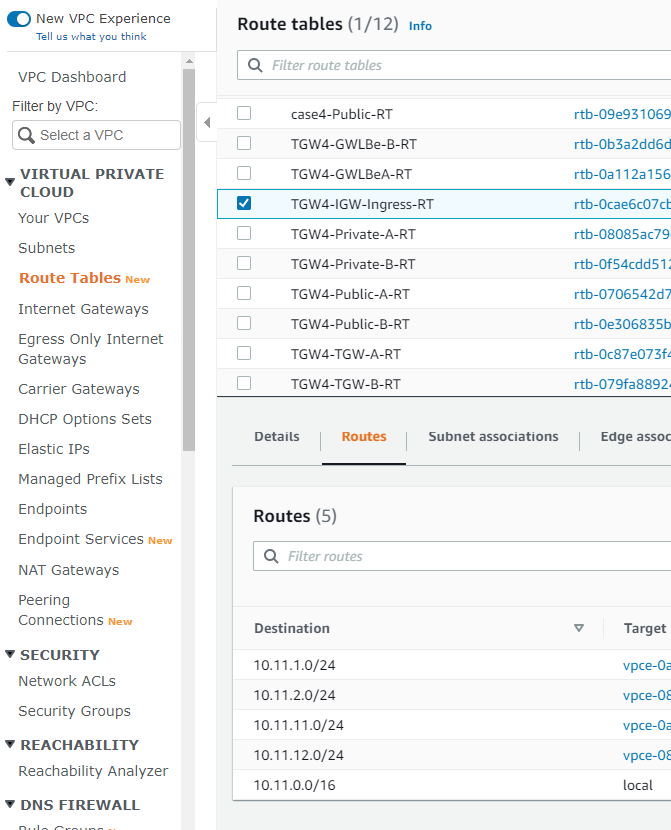
Task: Open Managed Prefix Lists
Action: click(90, 479)
